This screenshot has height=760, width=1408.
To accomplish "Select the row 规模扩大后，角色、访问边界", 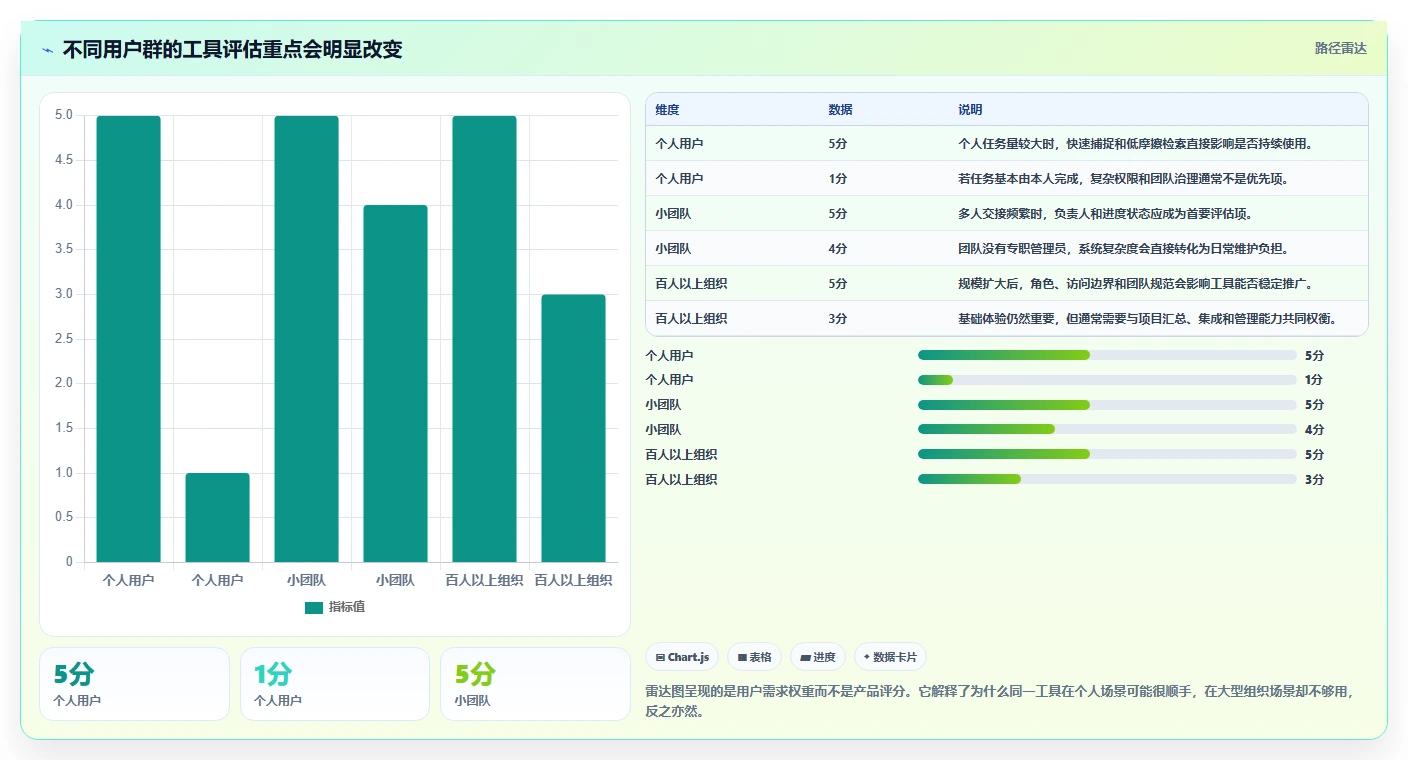I will (x=1007, y=283).
